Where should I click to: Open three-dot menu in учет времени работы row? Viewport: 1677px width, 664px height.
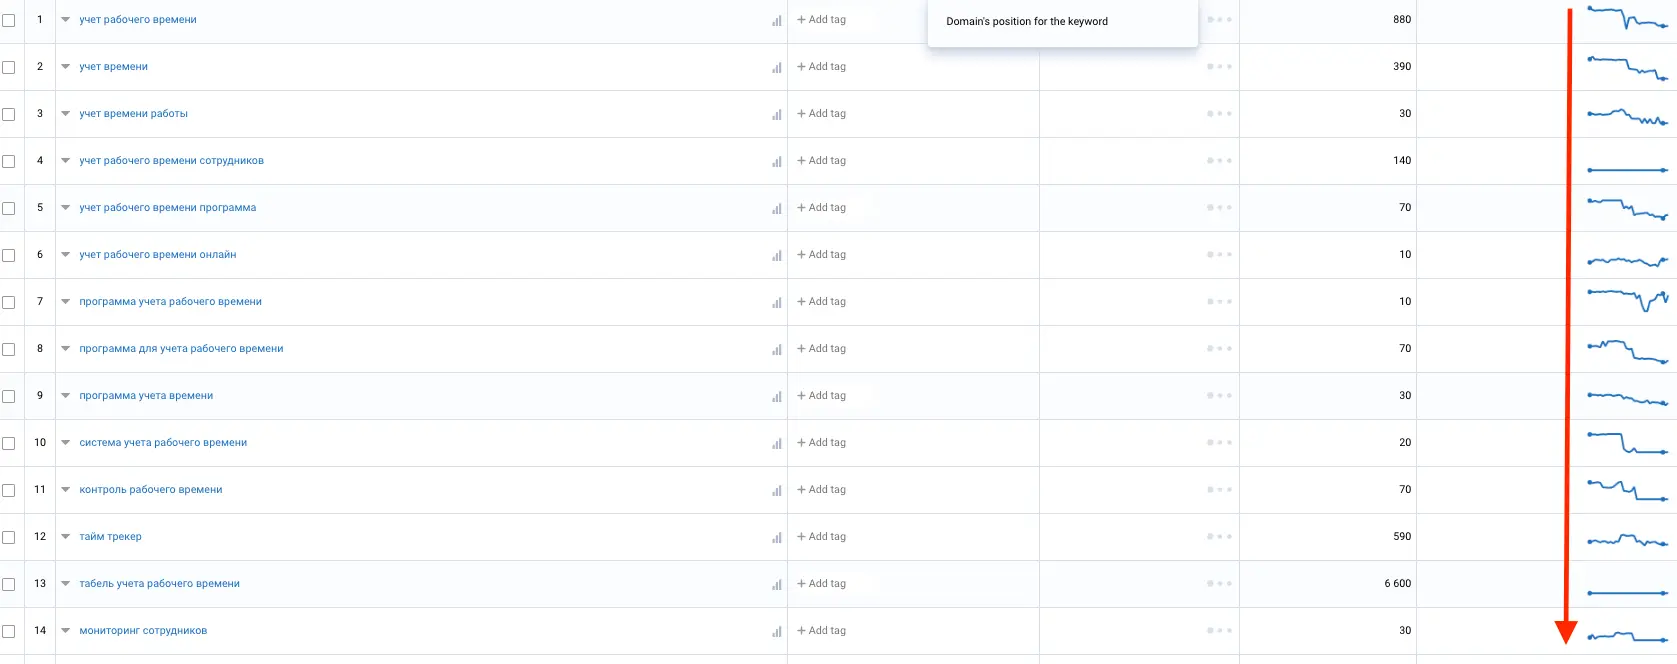(x=1219, y=114)
